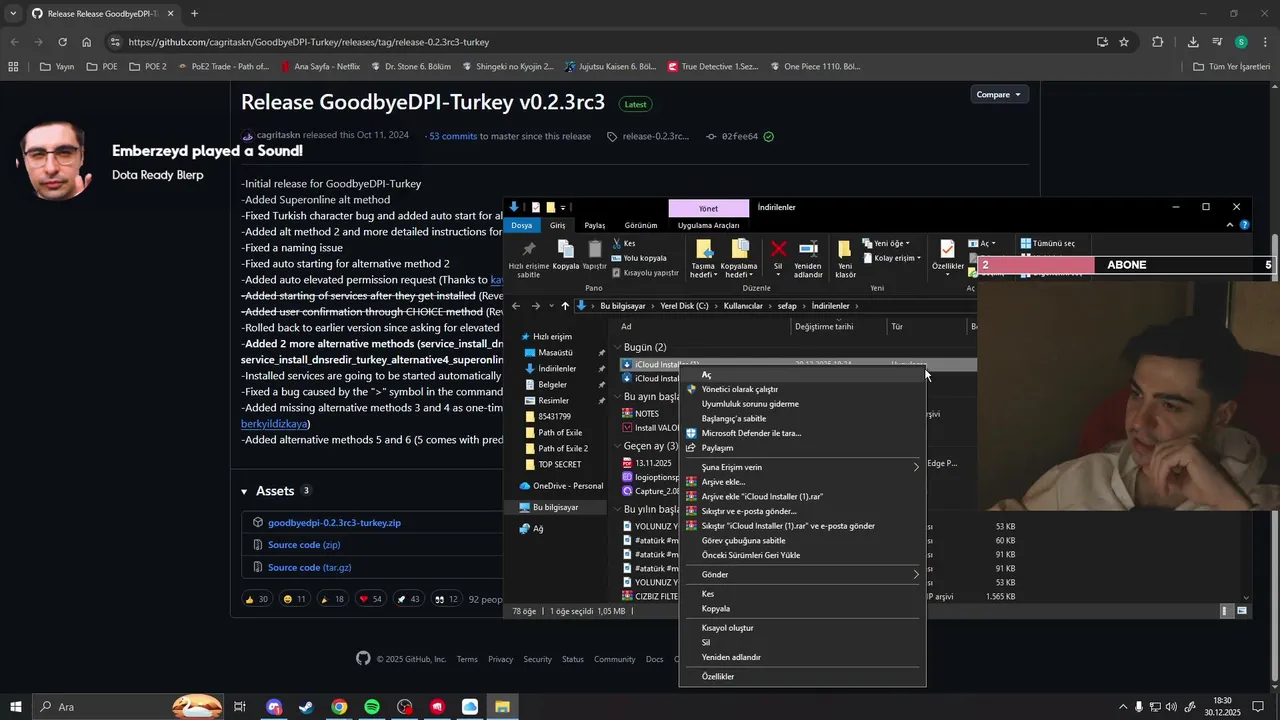Image resolution: width=1280 pixels, height=720 pixels.
Task: Open Chrome from the taskbar
Action: point(339,707)
